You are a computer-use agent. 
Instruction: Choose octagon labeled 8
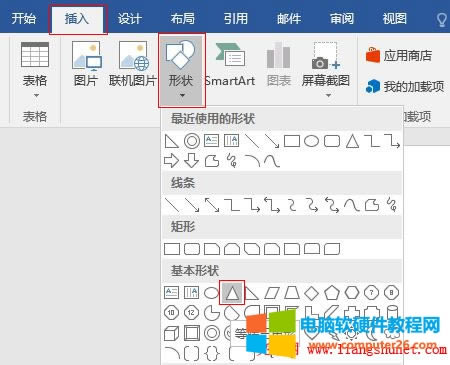tap(392, 293)
